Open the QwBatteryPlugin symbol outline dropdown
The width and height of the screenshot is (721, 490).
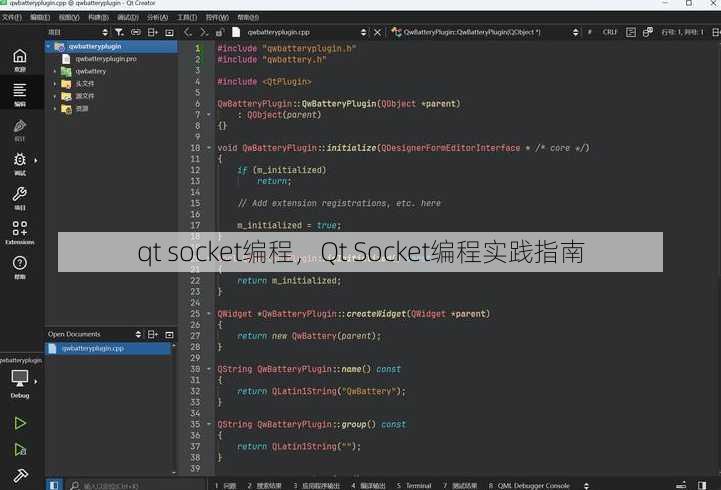click(x=485, y=32)
